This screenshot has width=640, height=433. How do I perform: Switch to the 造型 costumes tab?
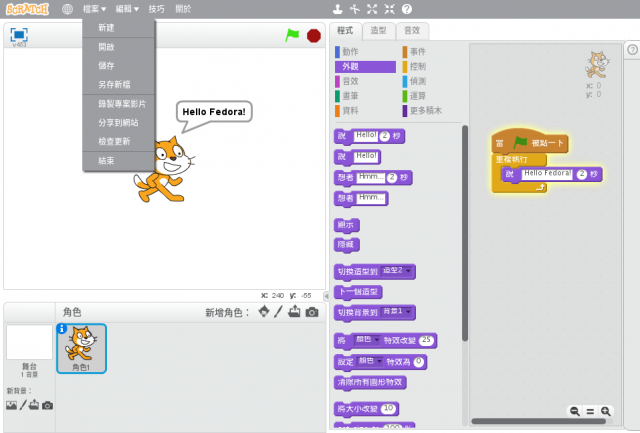point(378,31)
